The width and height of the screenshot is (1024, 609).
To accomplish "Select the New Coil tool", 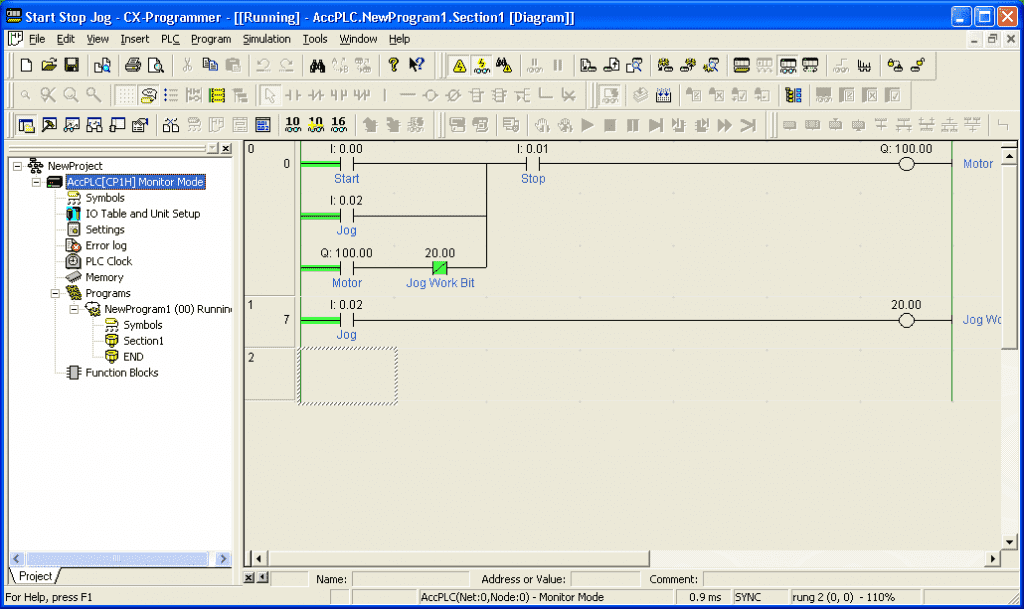I will [430, 97].
